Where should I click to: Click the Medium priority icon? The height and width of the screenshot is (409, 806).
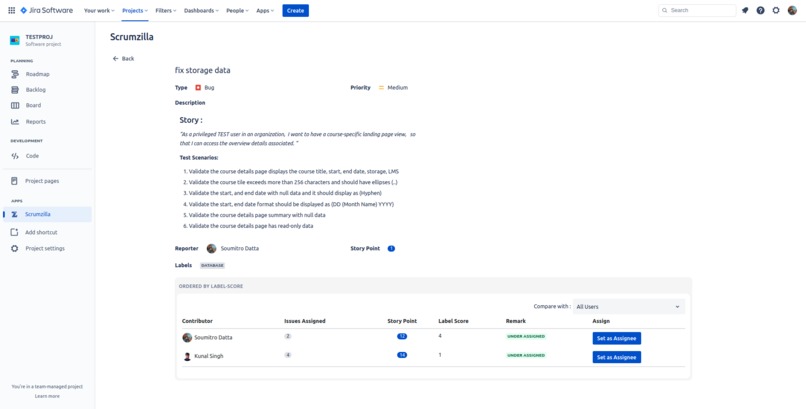point(381,88)
